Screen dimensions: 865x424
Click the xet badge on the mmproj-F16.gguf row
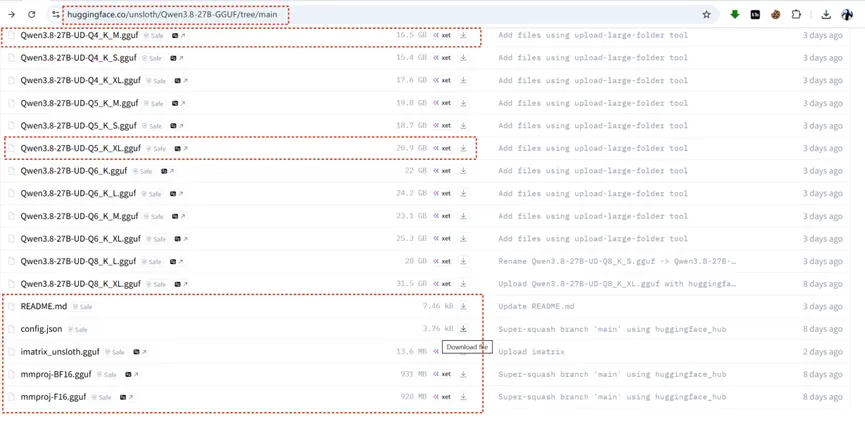pos(442,397)
